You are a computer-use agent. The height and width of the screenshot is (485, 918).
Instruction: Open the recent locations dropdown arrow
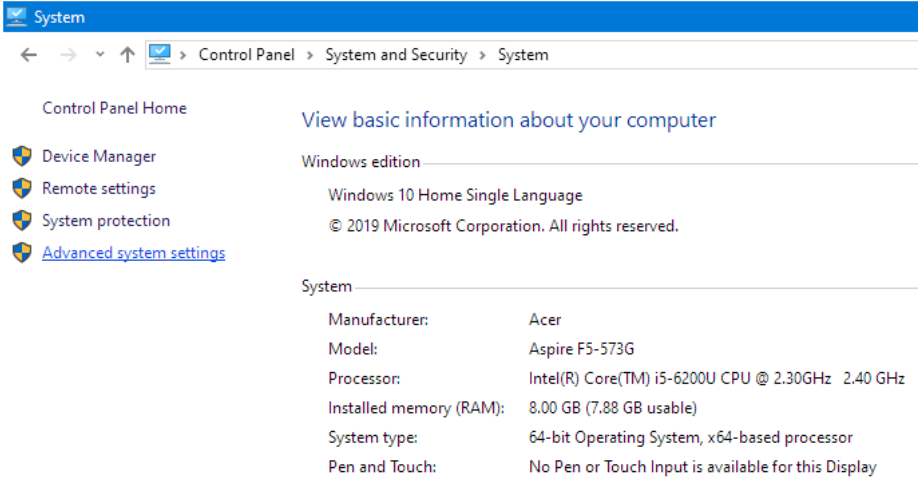point(99,56)
